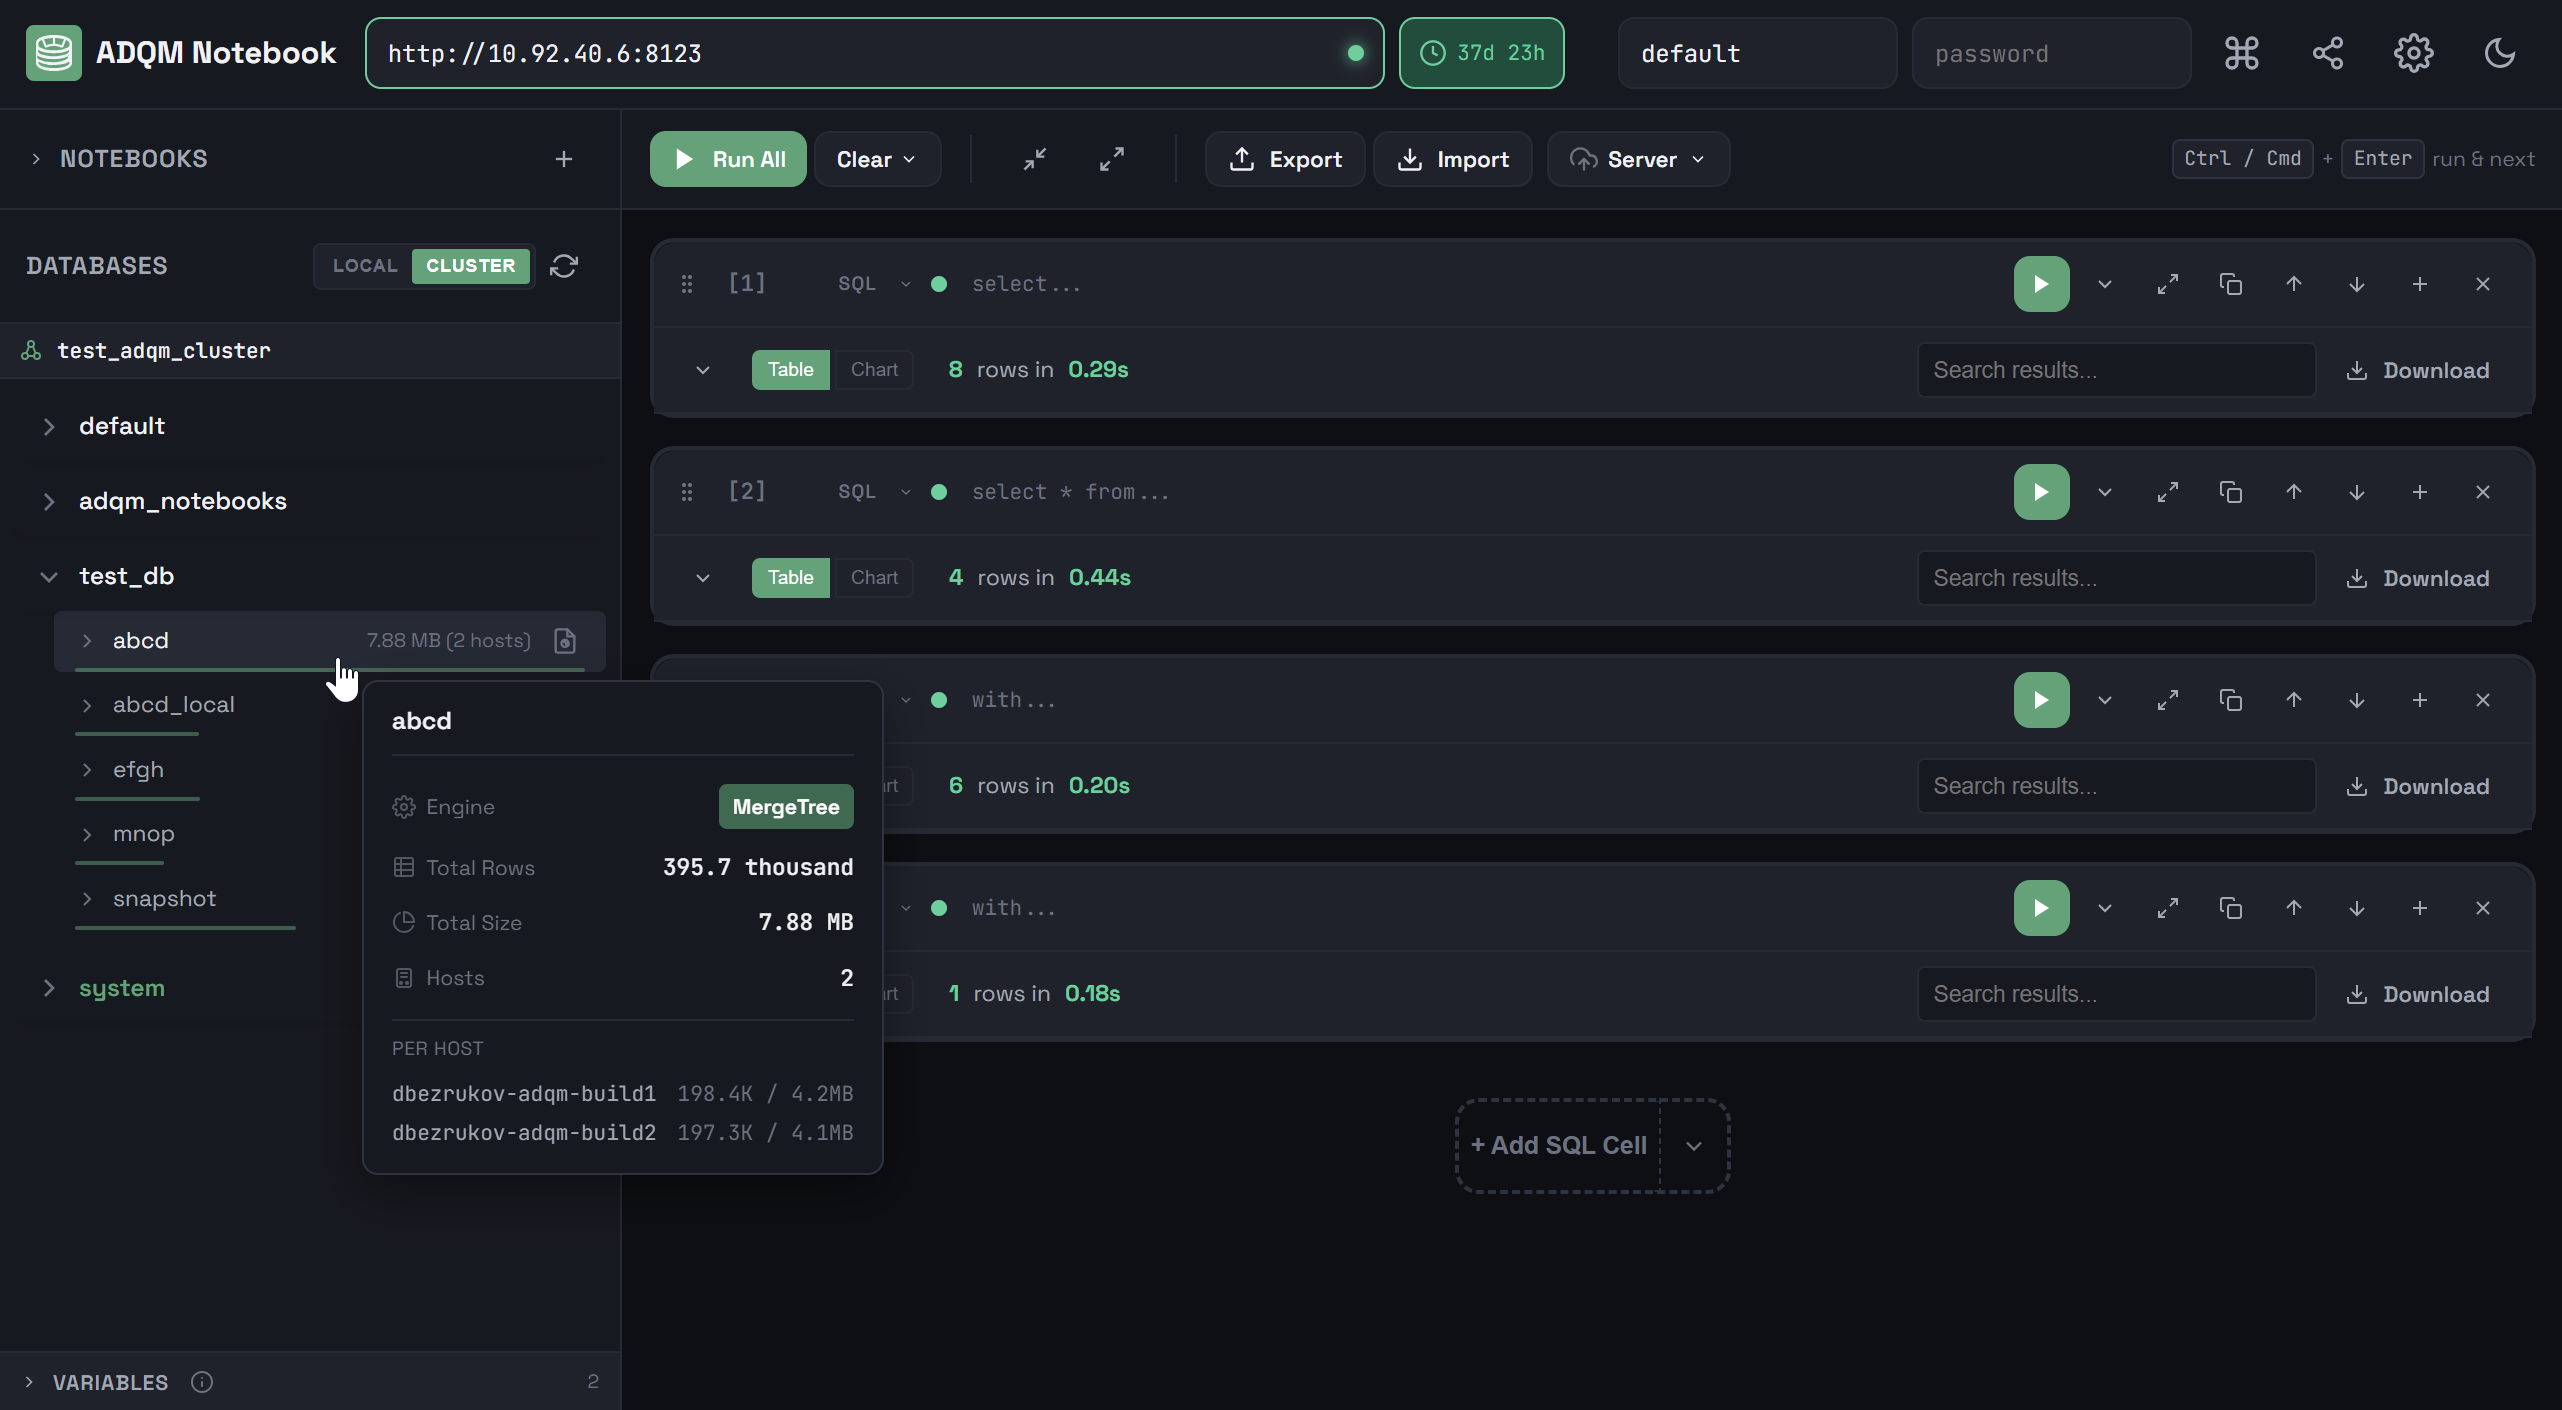The height and width of the screenshot is (1410, 2562).
Task: Click the password input field
Action: tap(2051, 53)
